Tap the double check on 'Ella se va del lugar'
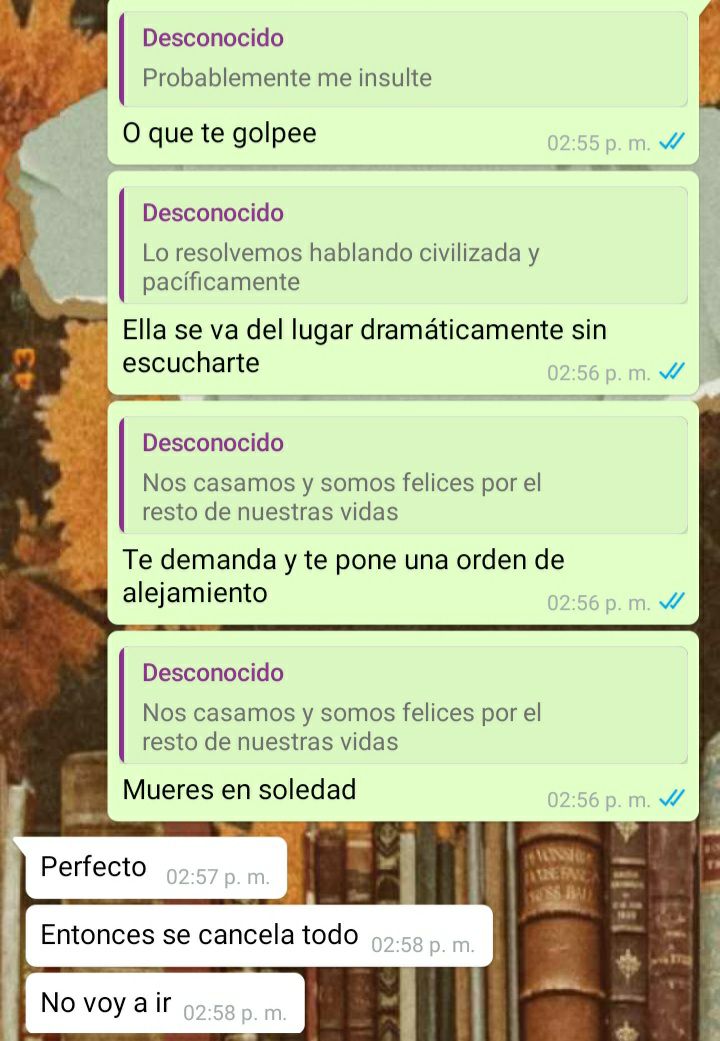Image resolution: width=720 pixels, height=1041 pixels. (672, 371)
